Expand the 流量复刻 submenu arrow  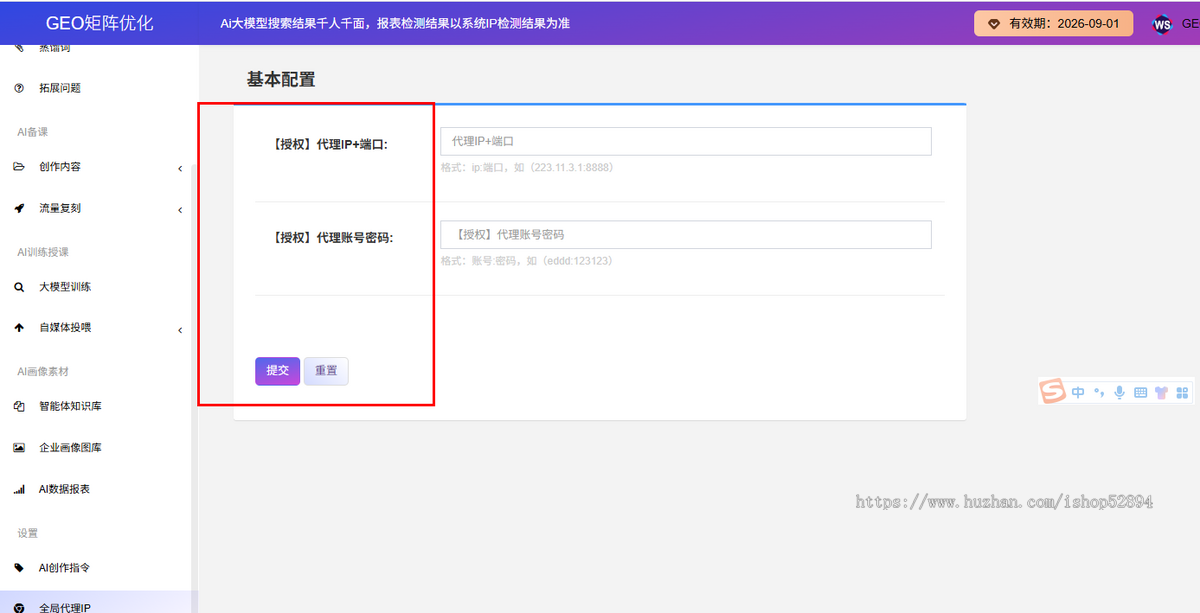click(180, 210)
